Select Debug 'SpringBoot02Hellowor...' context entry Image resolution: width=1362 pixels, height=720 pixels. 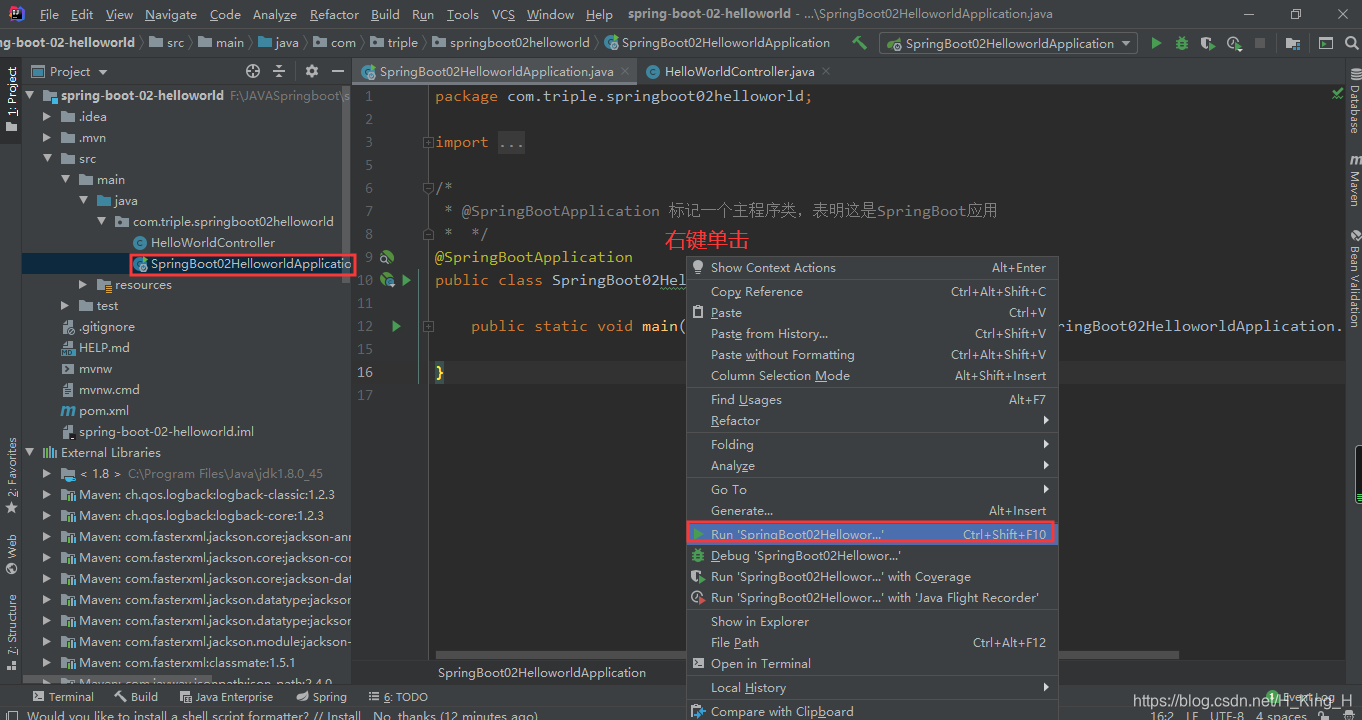pyautogui.click(x=871, y=555)
